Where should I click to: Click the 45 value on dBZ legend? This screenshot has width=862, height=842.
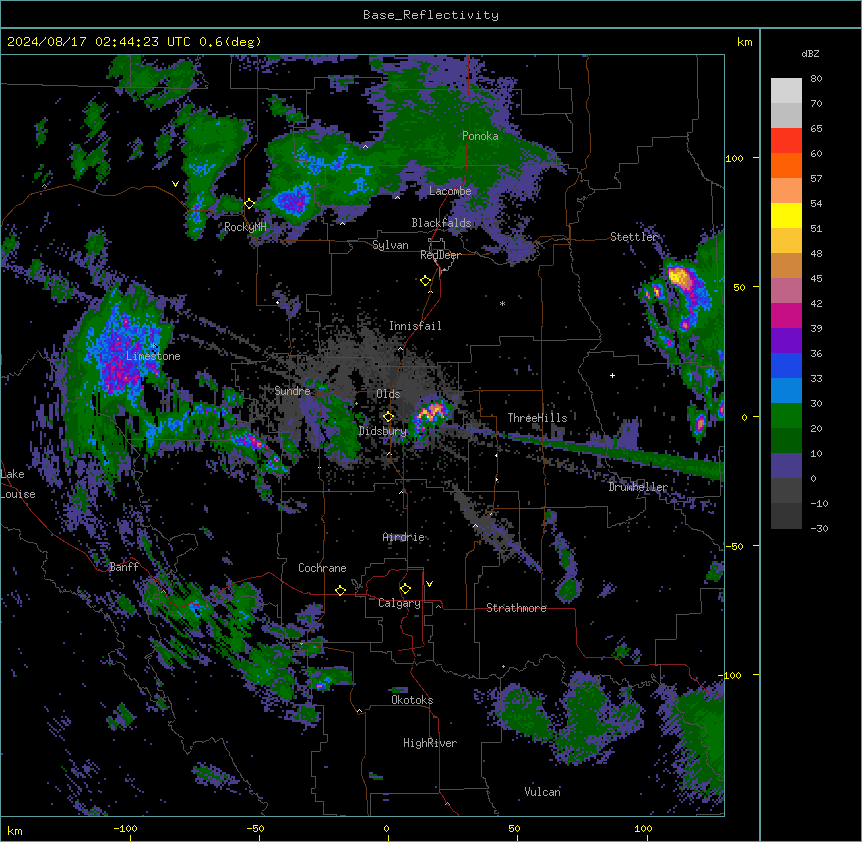point(816,279)
